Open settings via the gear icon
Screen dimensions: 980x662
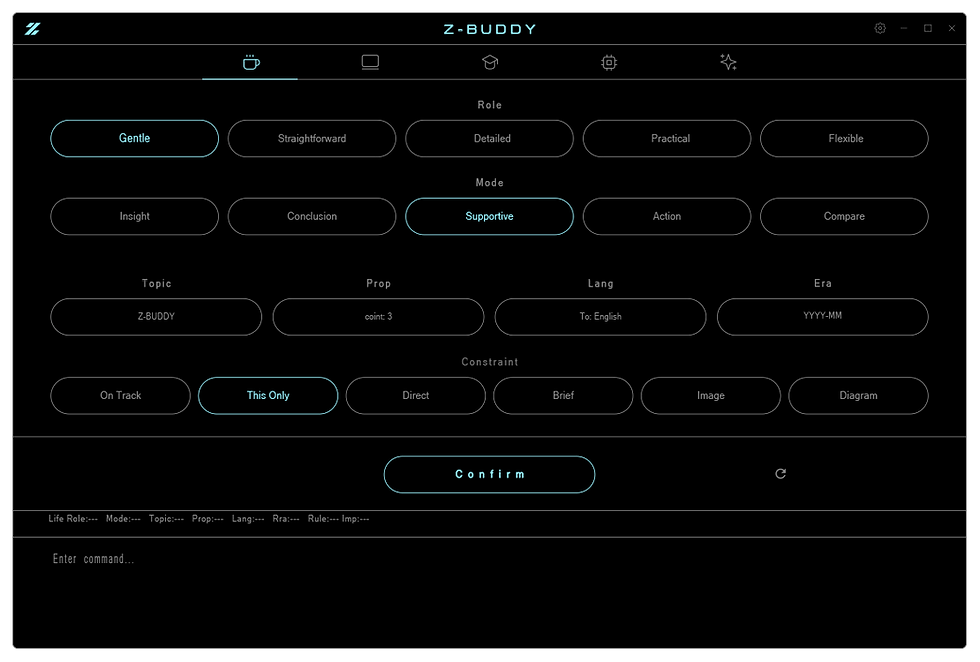[x=879, y=28]
